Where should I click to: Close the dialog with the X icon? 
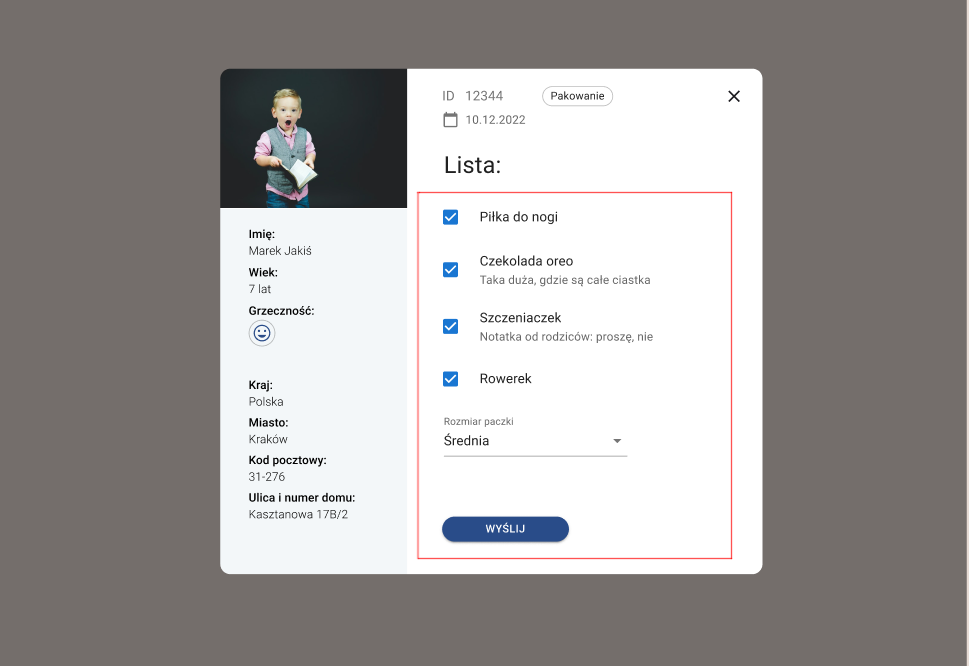(x=734, y=96)
